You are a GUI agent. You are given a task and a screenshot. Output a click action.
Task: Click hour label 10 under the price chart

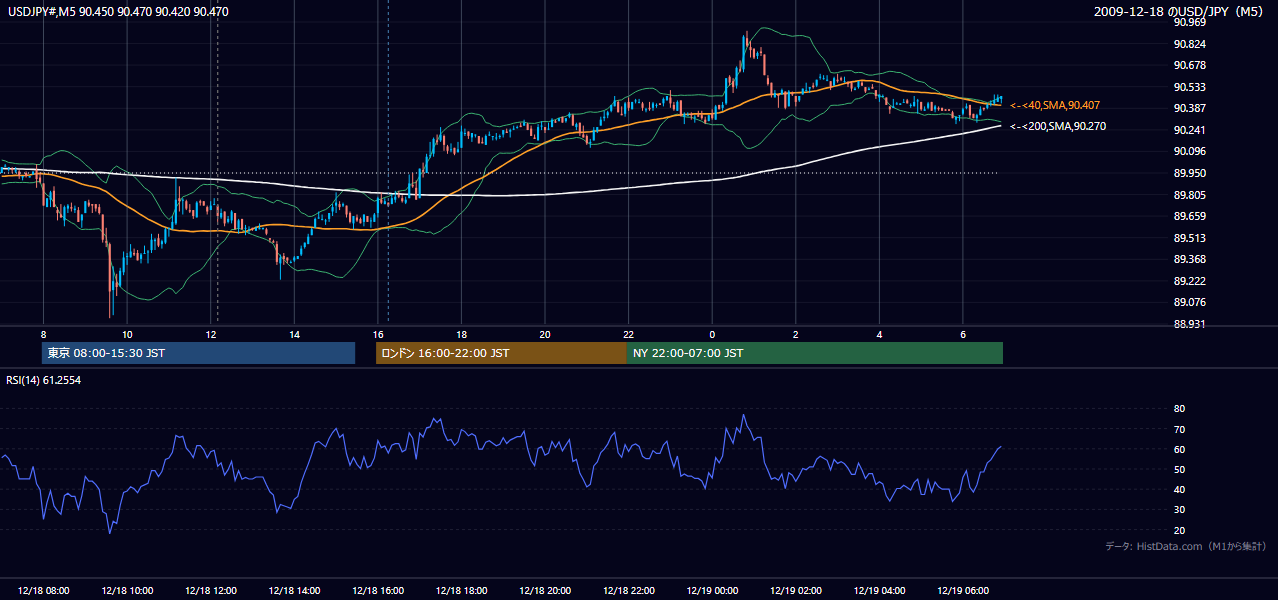(x=127, y=334)
